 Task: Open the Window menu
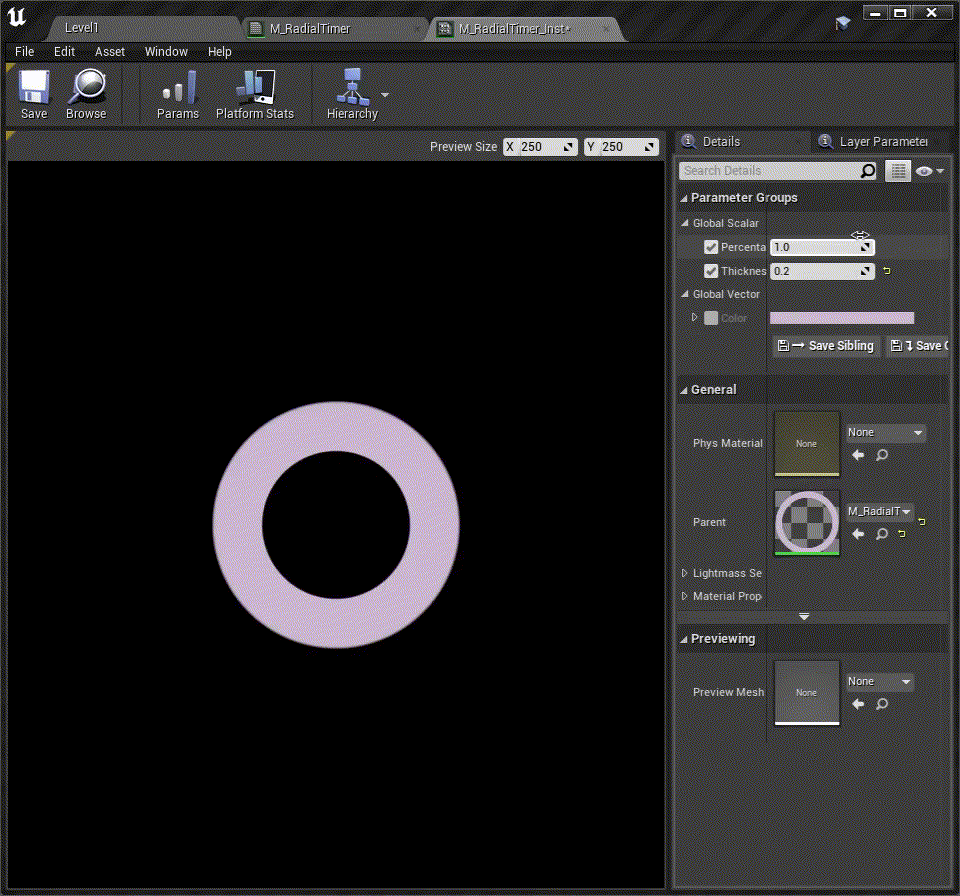166,52
